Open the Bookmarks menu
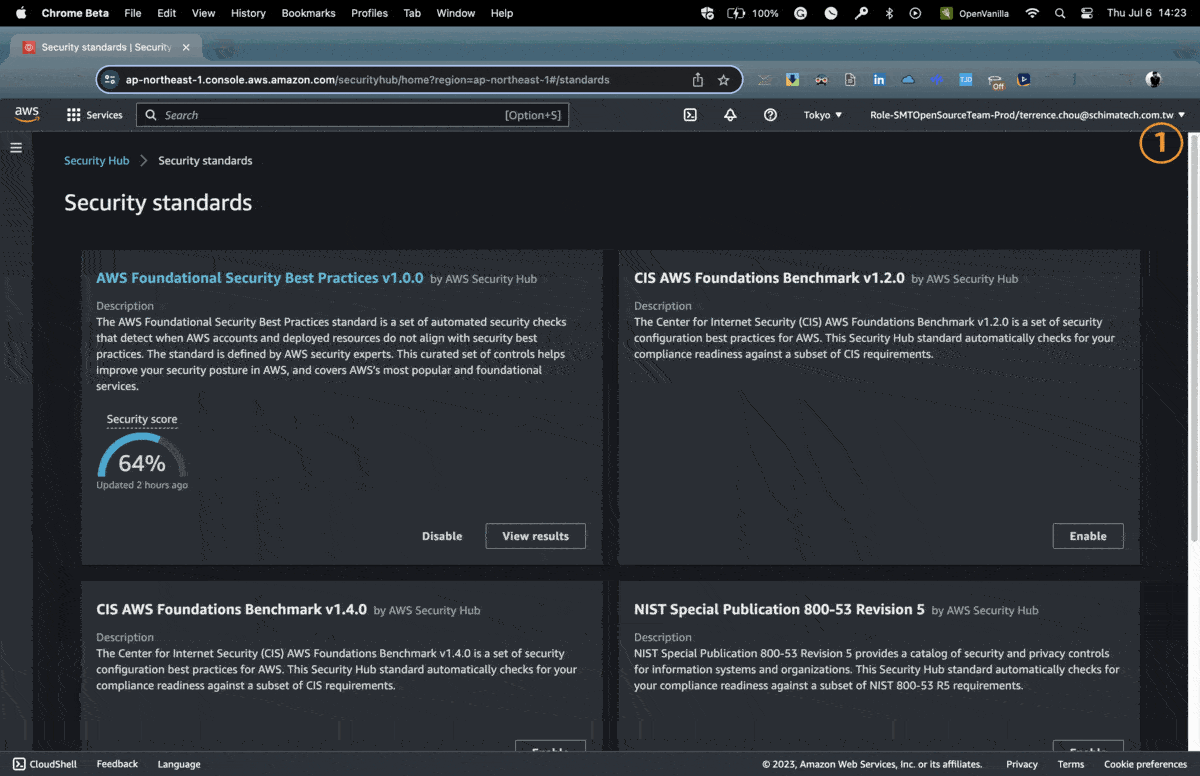Image resolution: width=1200 pixels, height=776 pixels. (x=310, y=13)
